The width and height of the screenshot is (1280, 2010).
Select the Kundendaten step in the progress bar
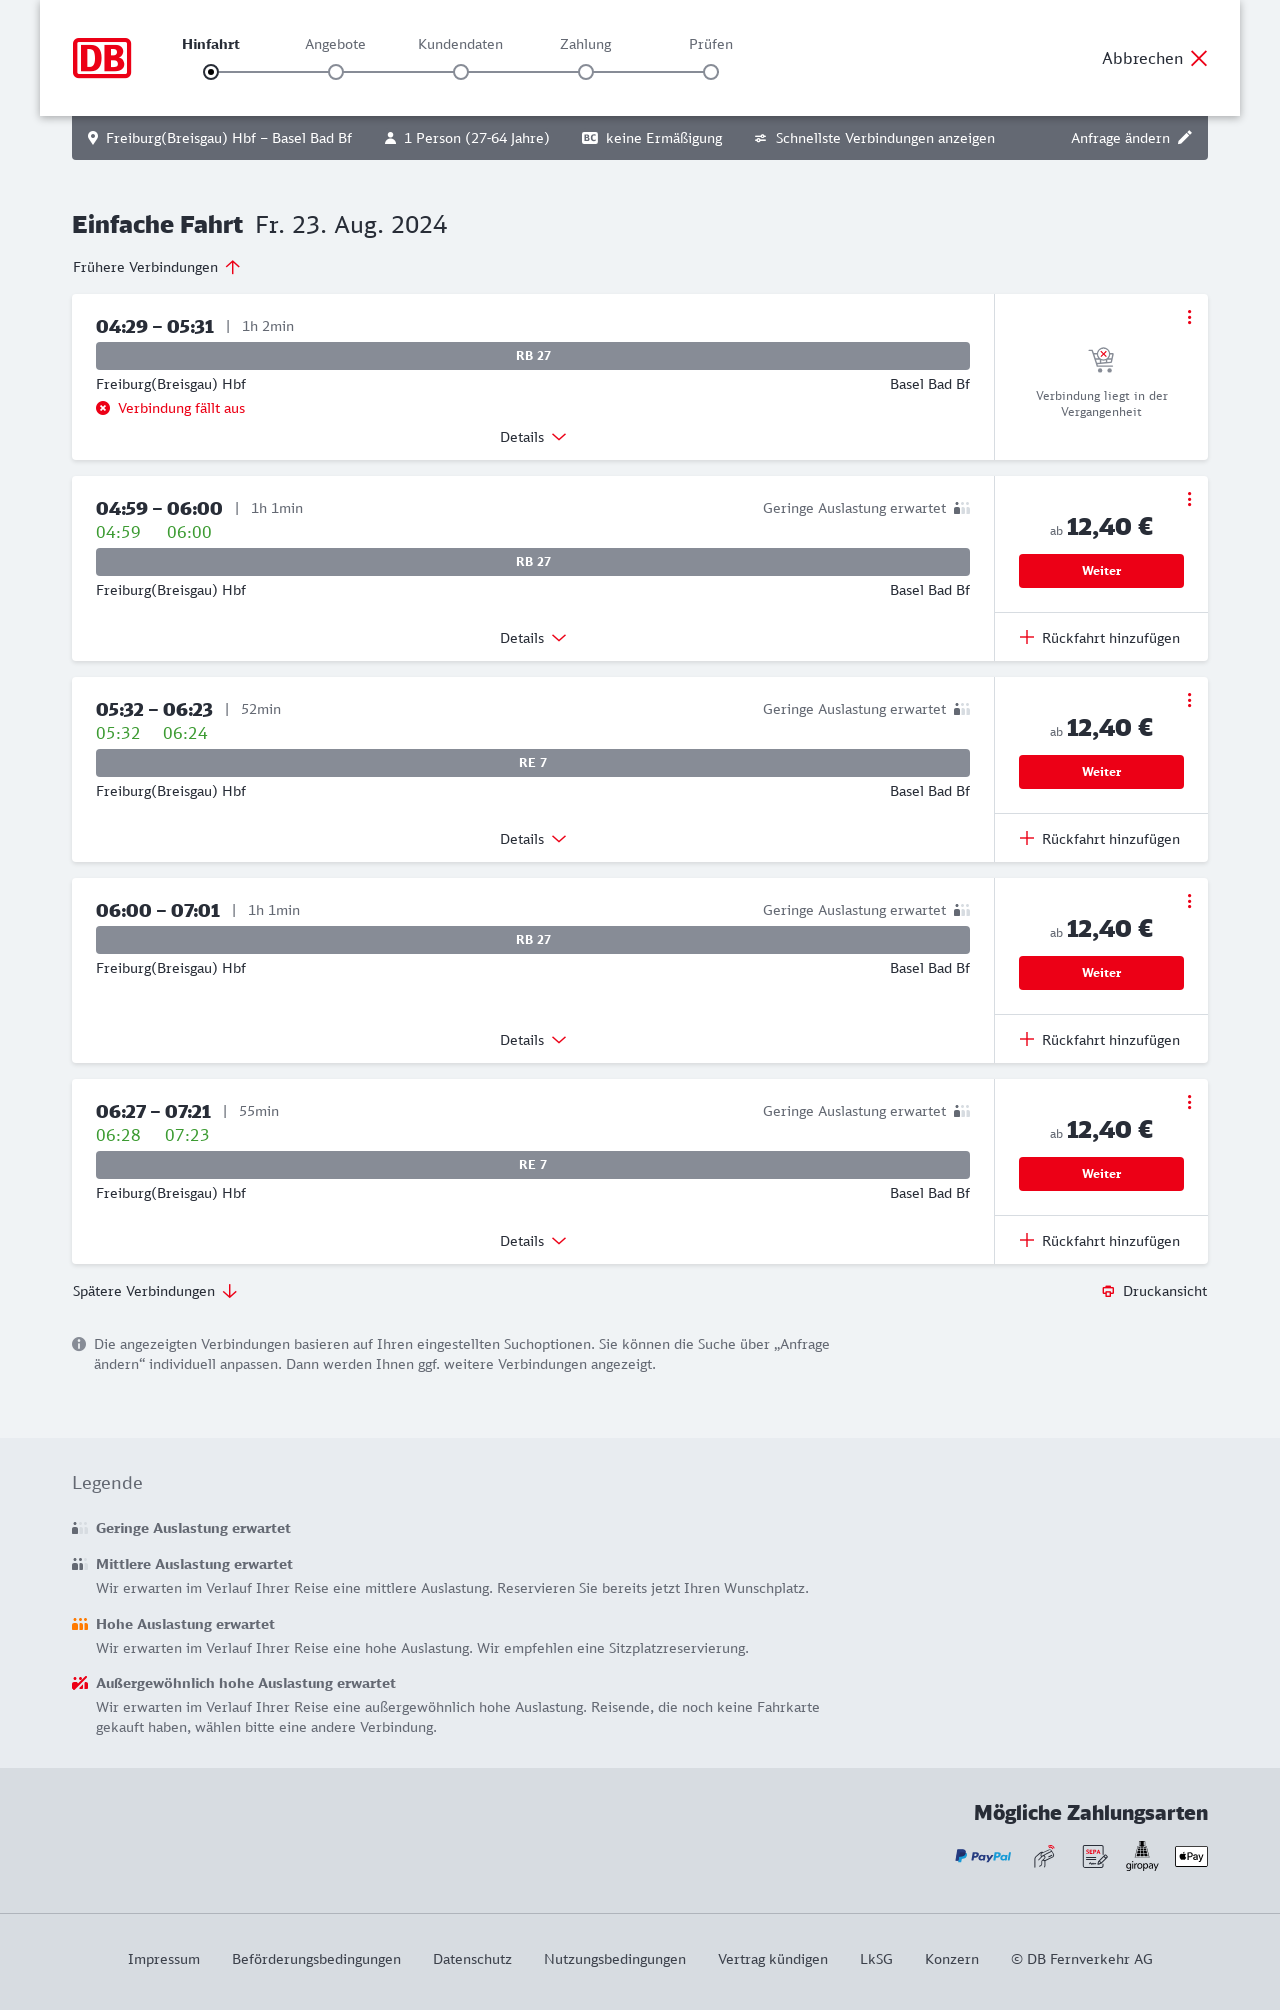pos(461,72)
